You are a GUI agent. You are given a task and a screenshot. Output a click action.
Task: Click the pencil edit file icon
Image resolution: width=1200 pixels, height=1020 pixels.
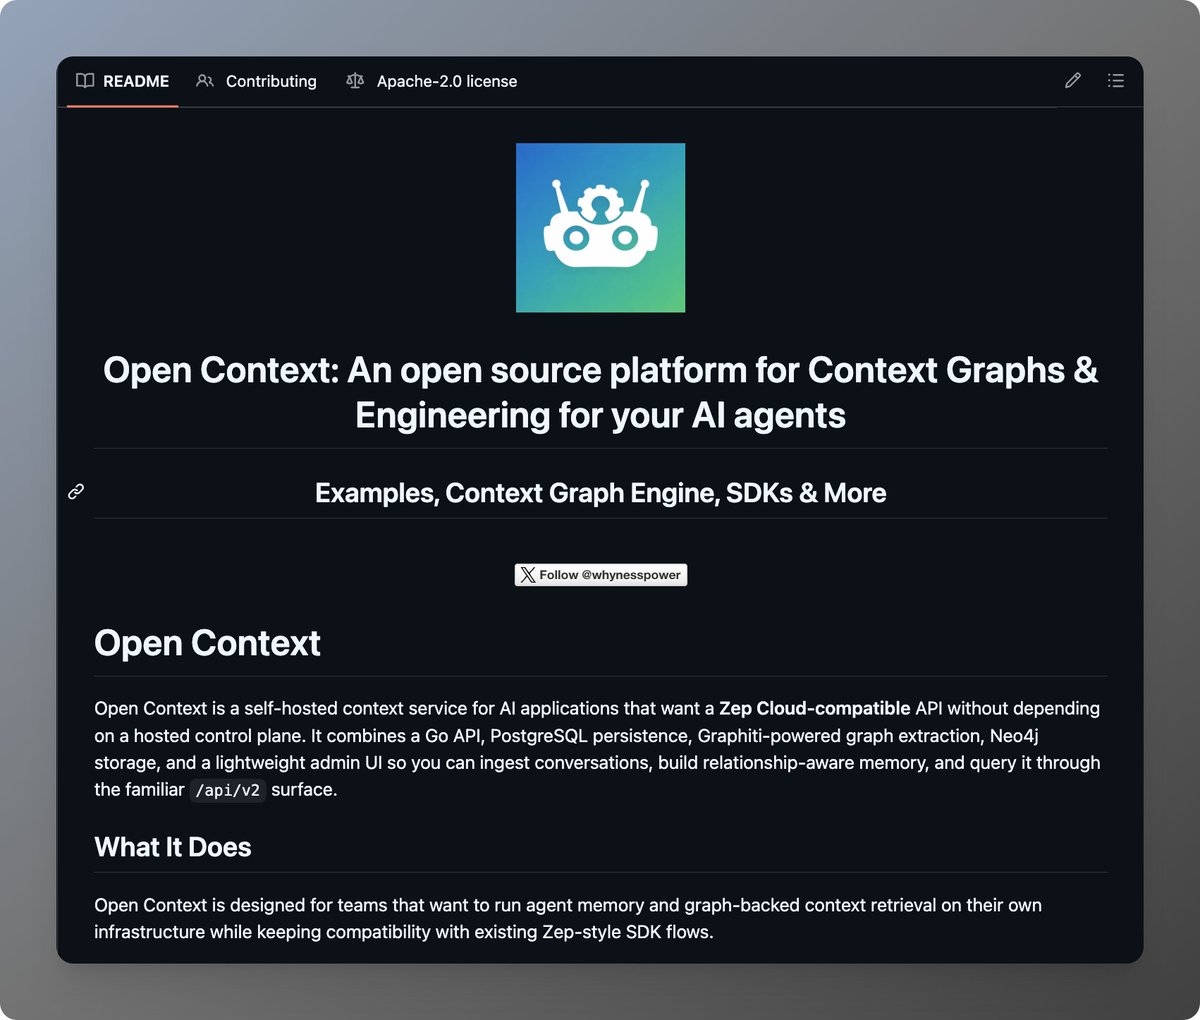1073,81
